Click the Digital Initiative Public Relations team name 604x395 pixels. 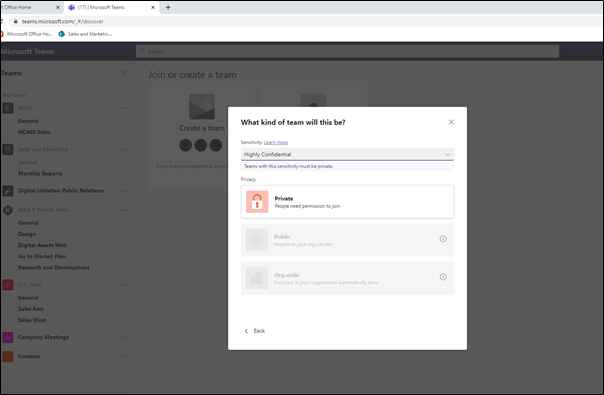[x=61, y=191]
